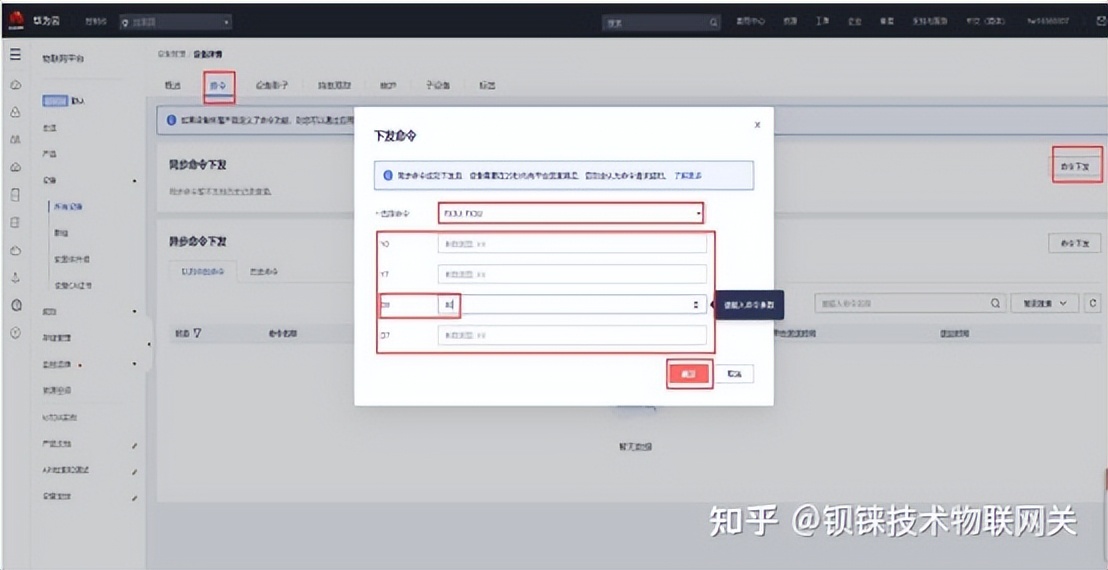This screenshot has height=570, width=1108.
Task: Open 资源空间 in the sidebar
Action: point(57,391)
